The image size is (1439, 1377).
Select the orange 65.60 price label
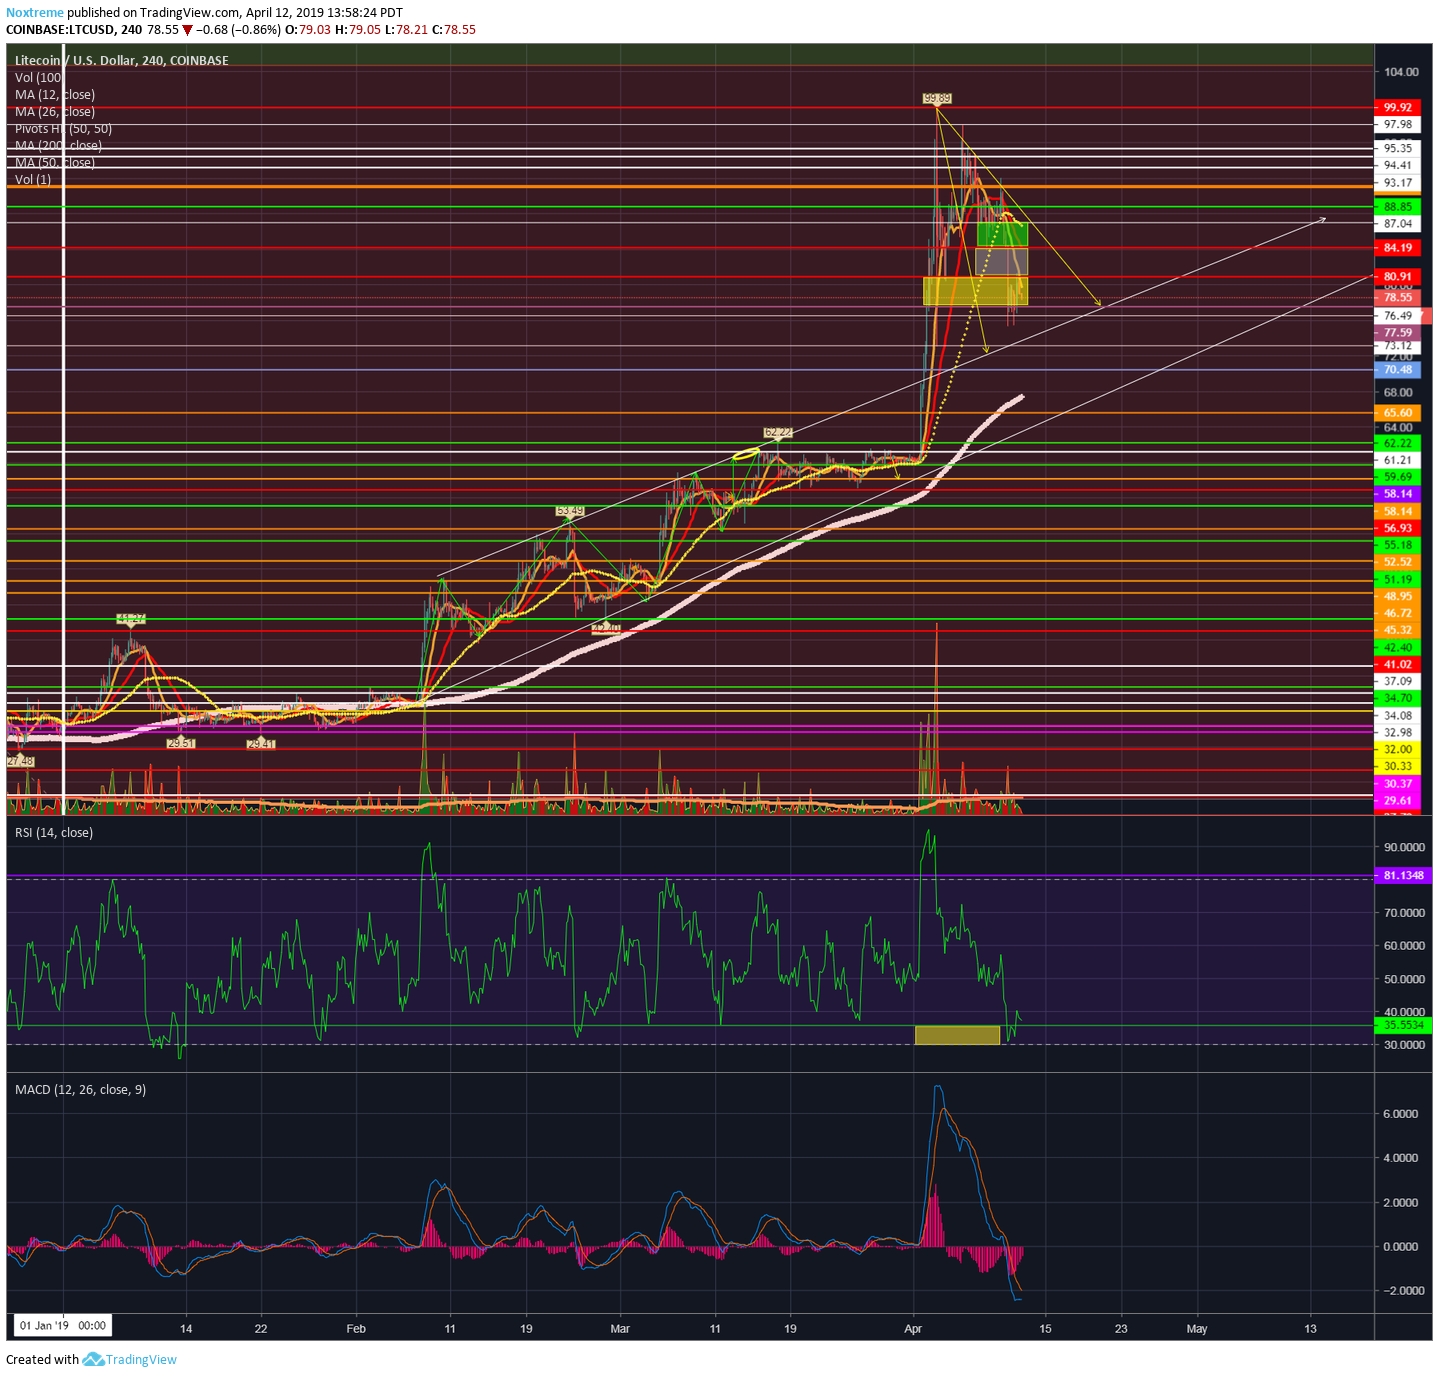tap(1397, 412)
